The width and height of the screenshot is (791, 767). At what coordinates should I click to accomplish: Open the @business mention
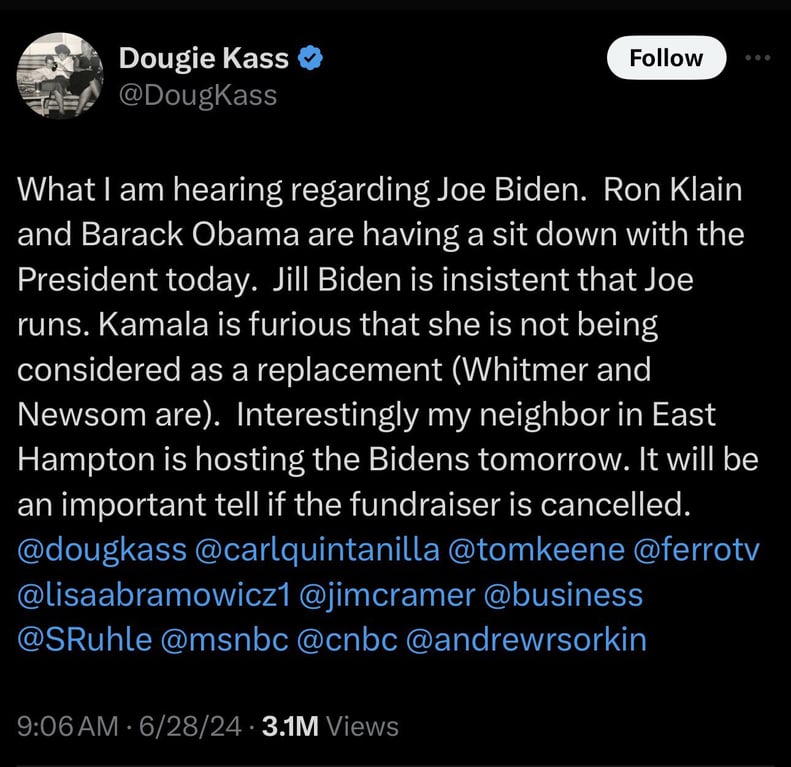(563, 594)
